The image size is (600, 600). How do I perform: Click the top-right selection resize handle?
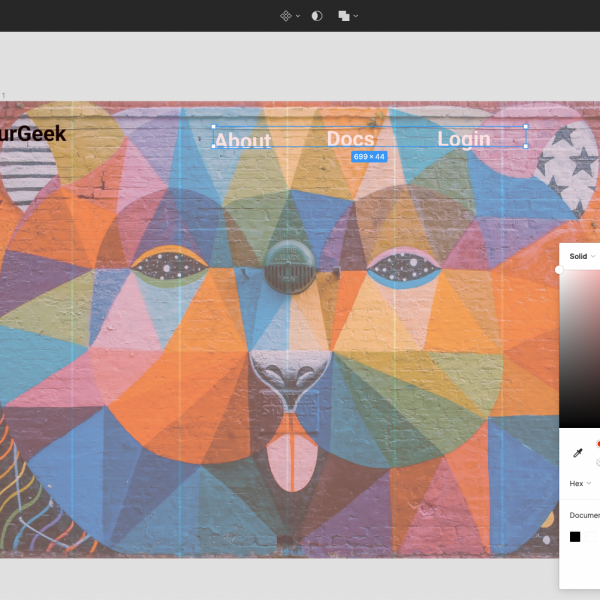(526, 128)
